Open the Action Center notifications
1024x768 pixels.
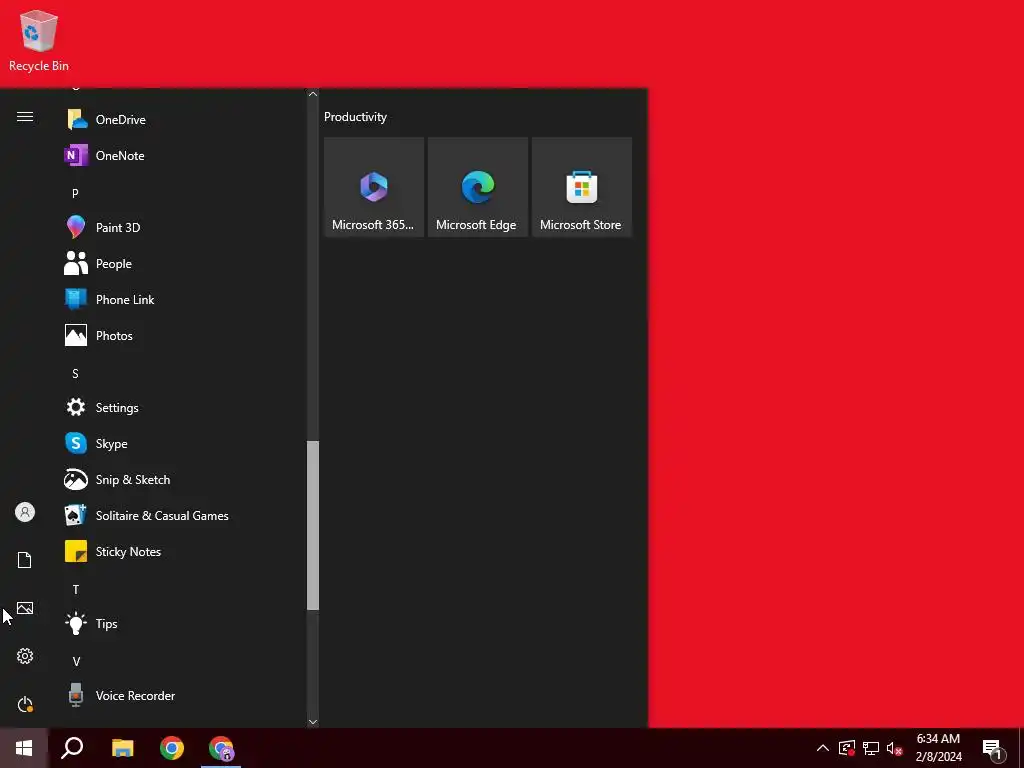pyautogui.click(x=993, y=748)
